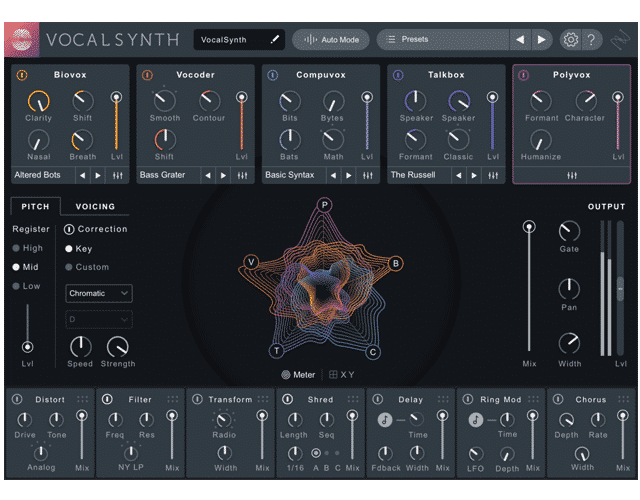Image resolution: width=640 pixels, height=500 pixels.
Task: Click the pitch Register Lvl slider handle
Action: [x=27, y=347]
